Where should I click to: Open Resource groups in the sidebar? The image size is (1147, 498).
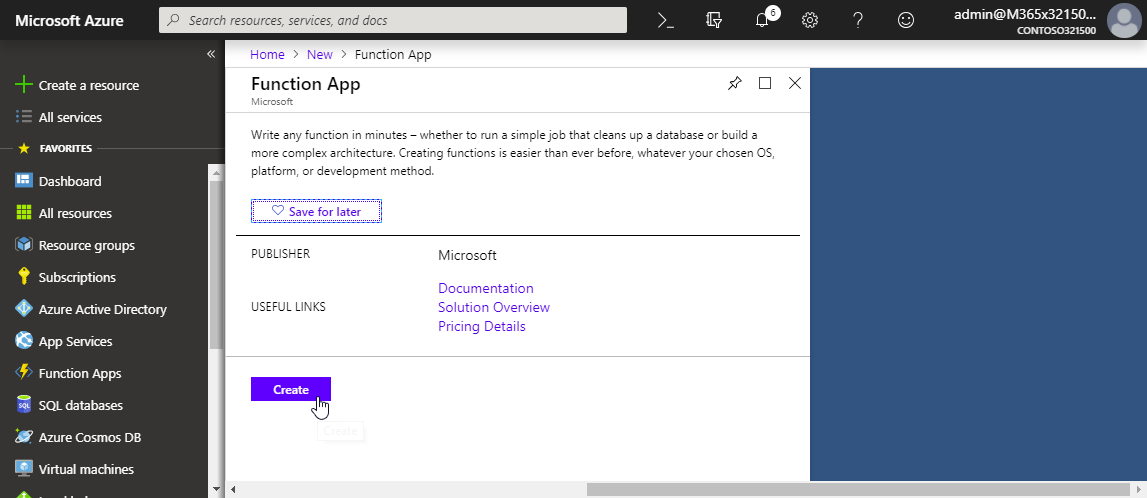pyautogui.click(x=86, y=246)
